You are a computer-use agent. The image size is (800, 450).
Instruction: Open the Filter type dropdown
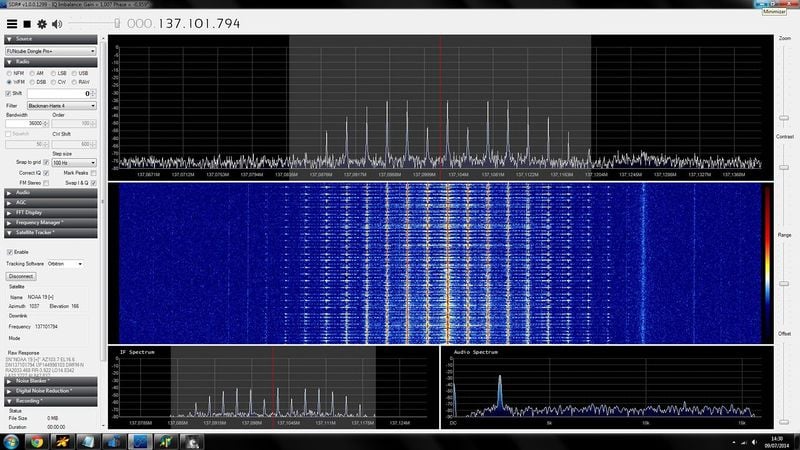click(61, 106)
